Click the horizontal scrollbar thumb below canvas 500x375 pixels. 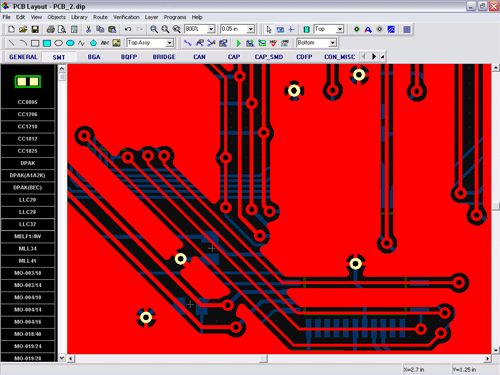pos(263,359)
